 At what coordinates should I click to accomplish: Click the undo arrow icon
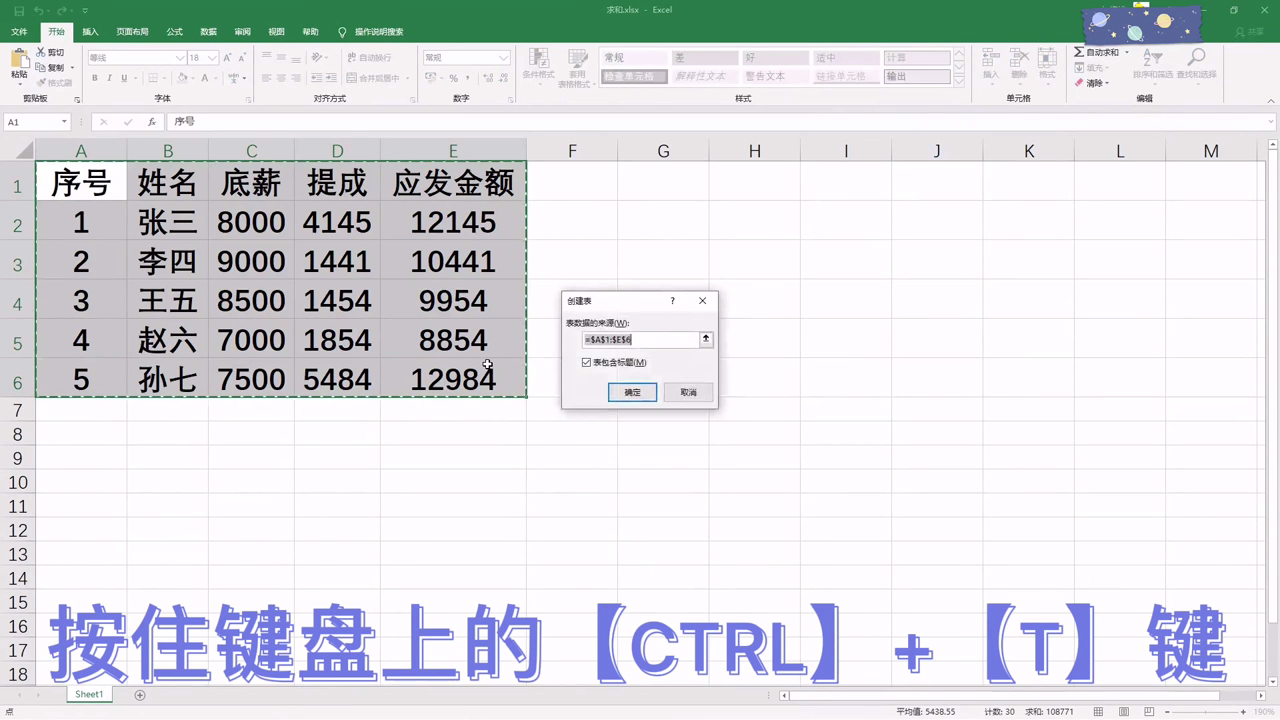38,10
